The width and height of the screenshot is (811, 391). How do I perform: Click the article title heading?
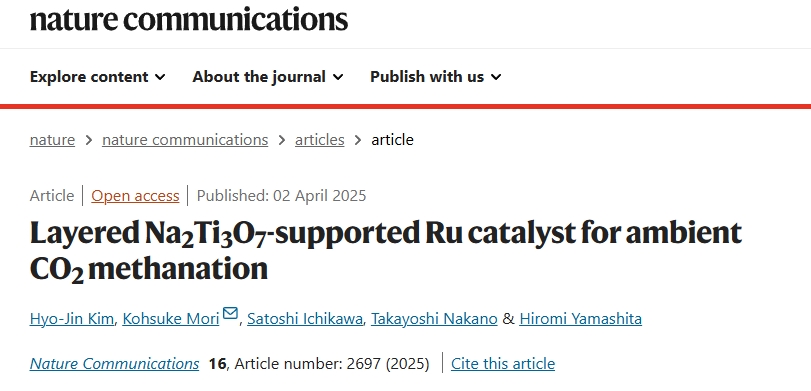pos(386,251)
